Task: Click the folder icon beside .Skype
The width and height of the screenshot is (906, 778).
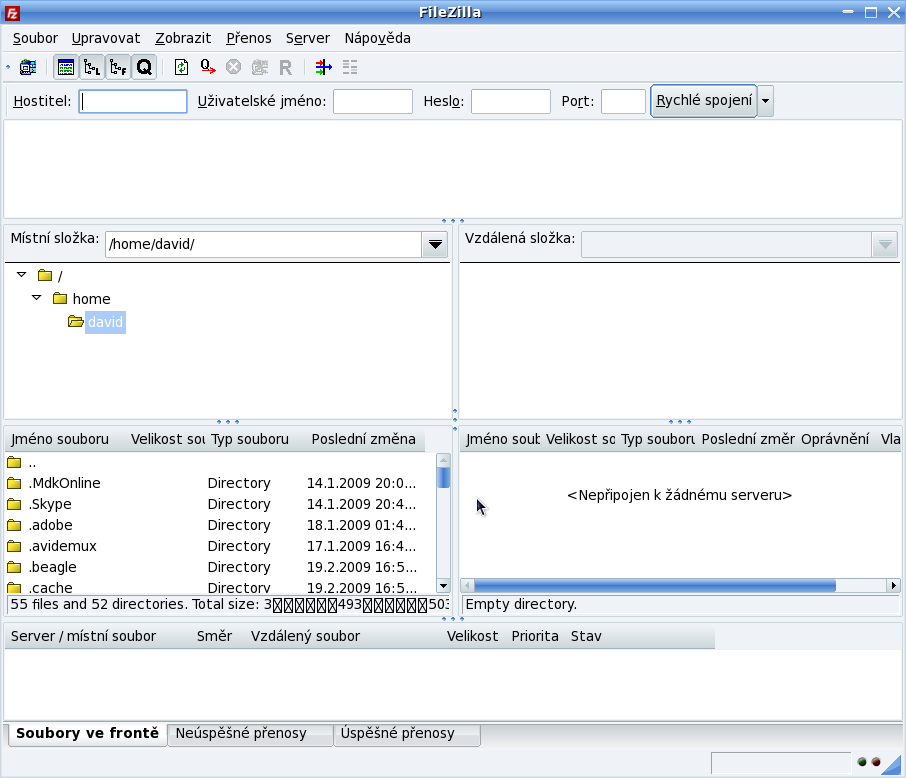Action: tap(14, 504)
